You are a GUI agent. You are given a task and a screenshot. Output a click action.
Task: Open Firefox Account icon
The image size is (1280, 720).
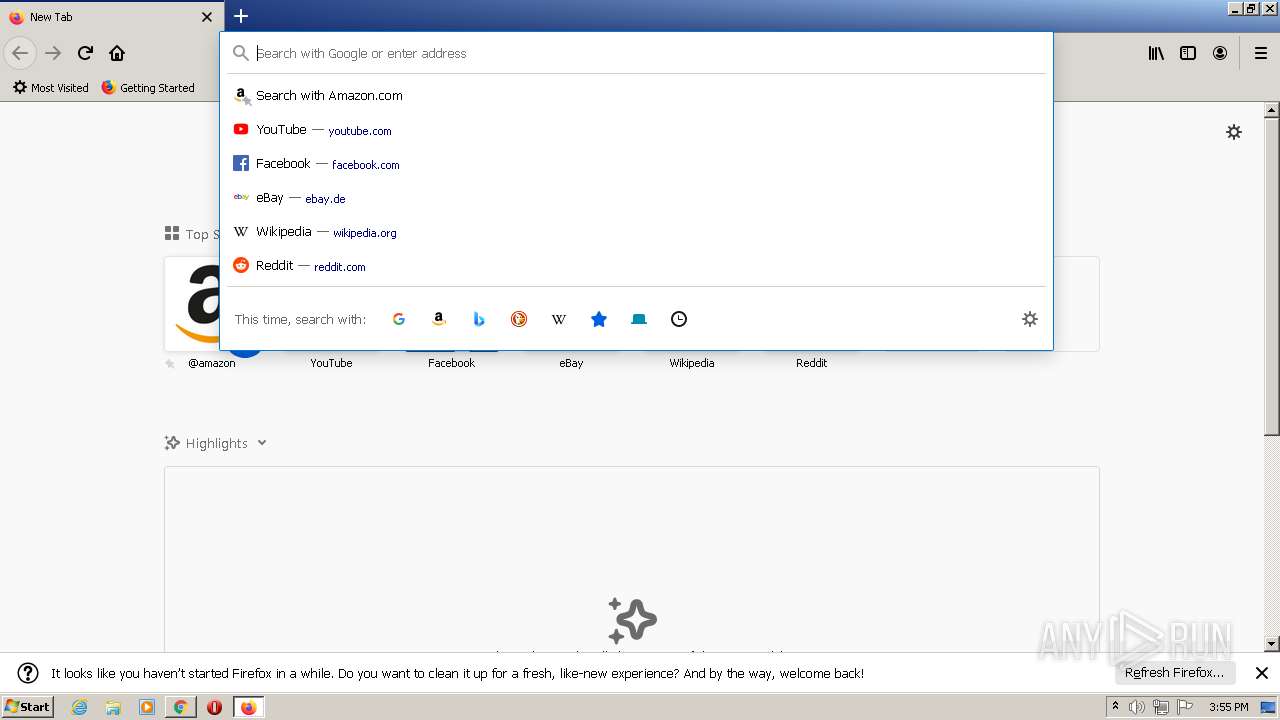(1220, 53)
